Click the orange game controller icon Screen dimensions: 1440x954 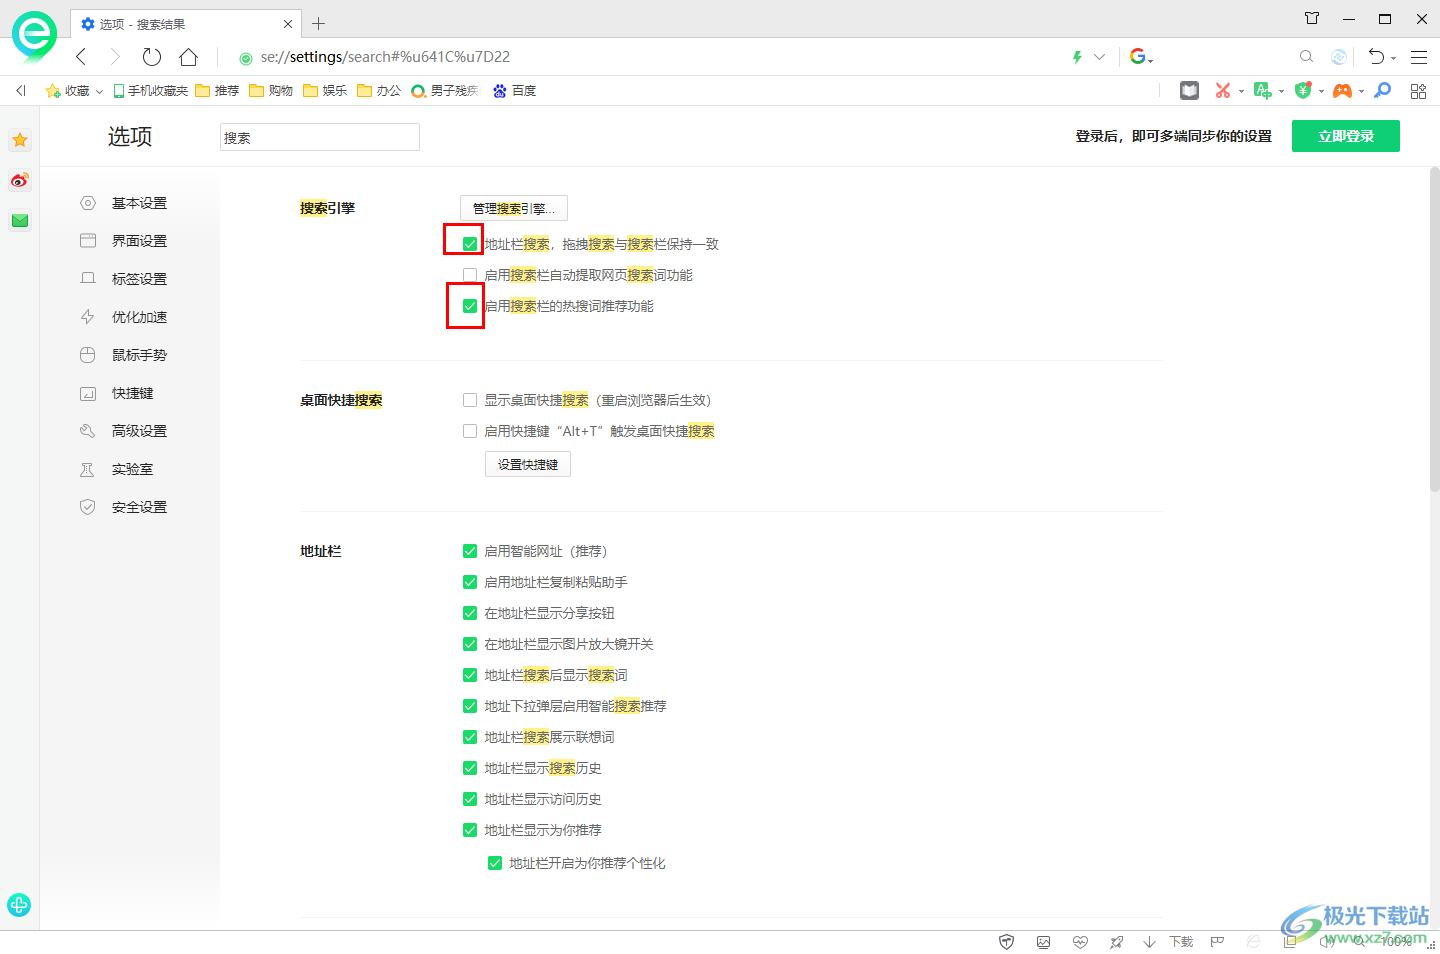tap(1342, 91)
